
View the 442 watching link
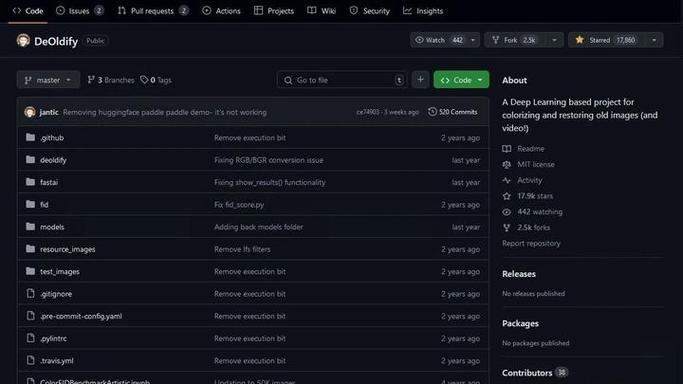pyautogui.click(x=533, y=212)
